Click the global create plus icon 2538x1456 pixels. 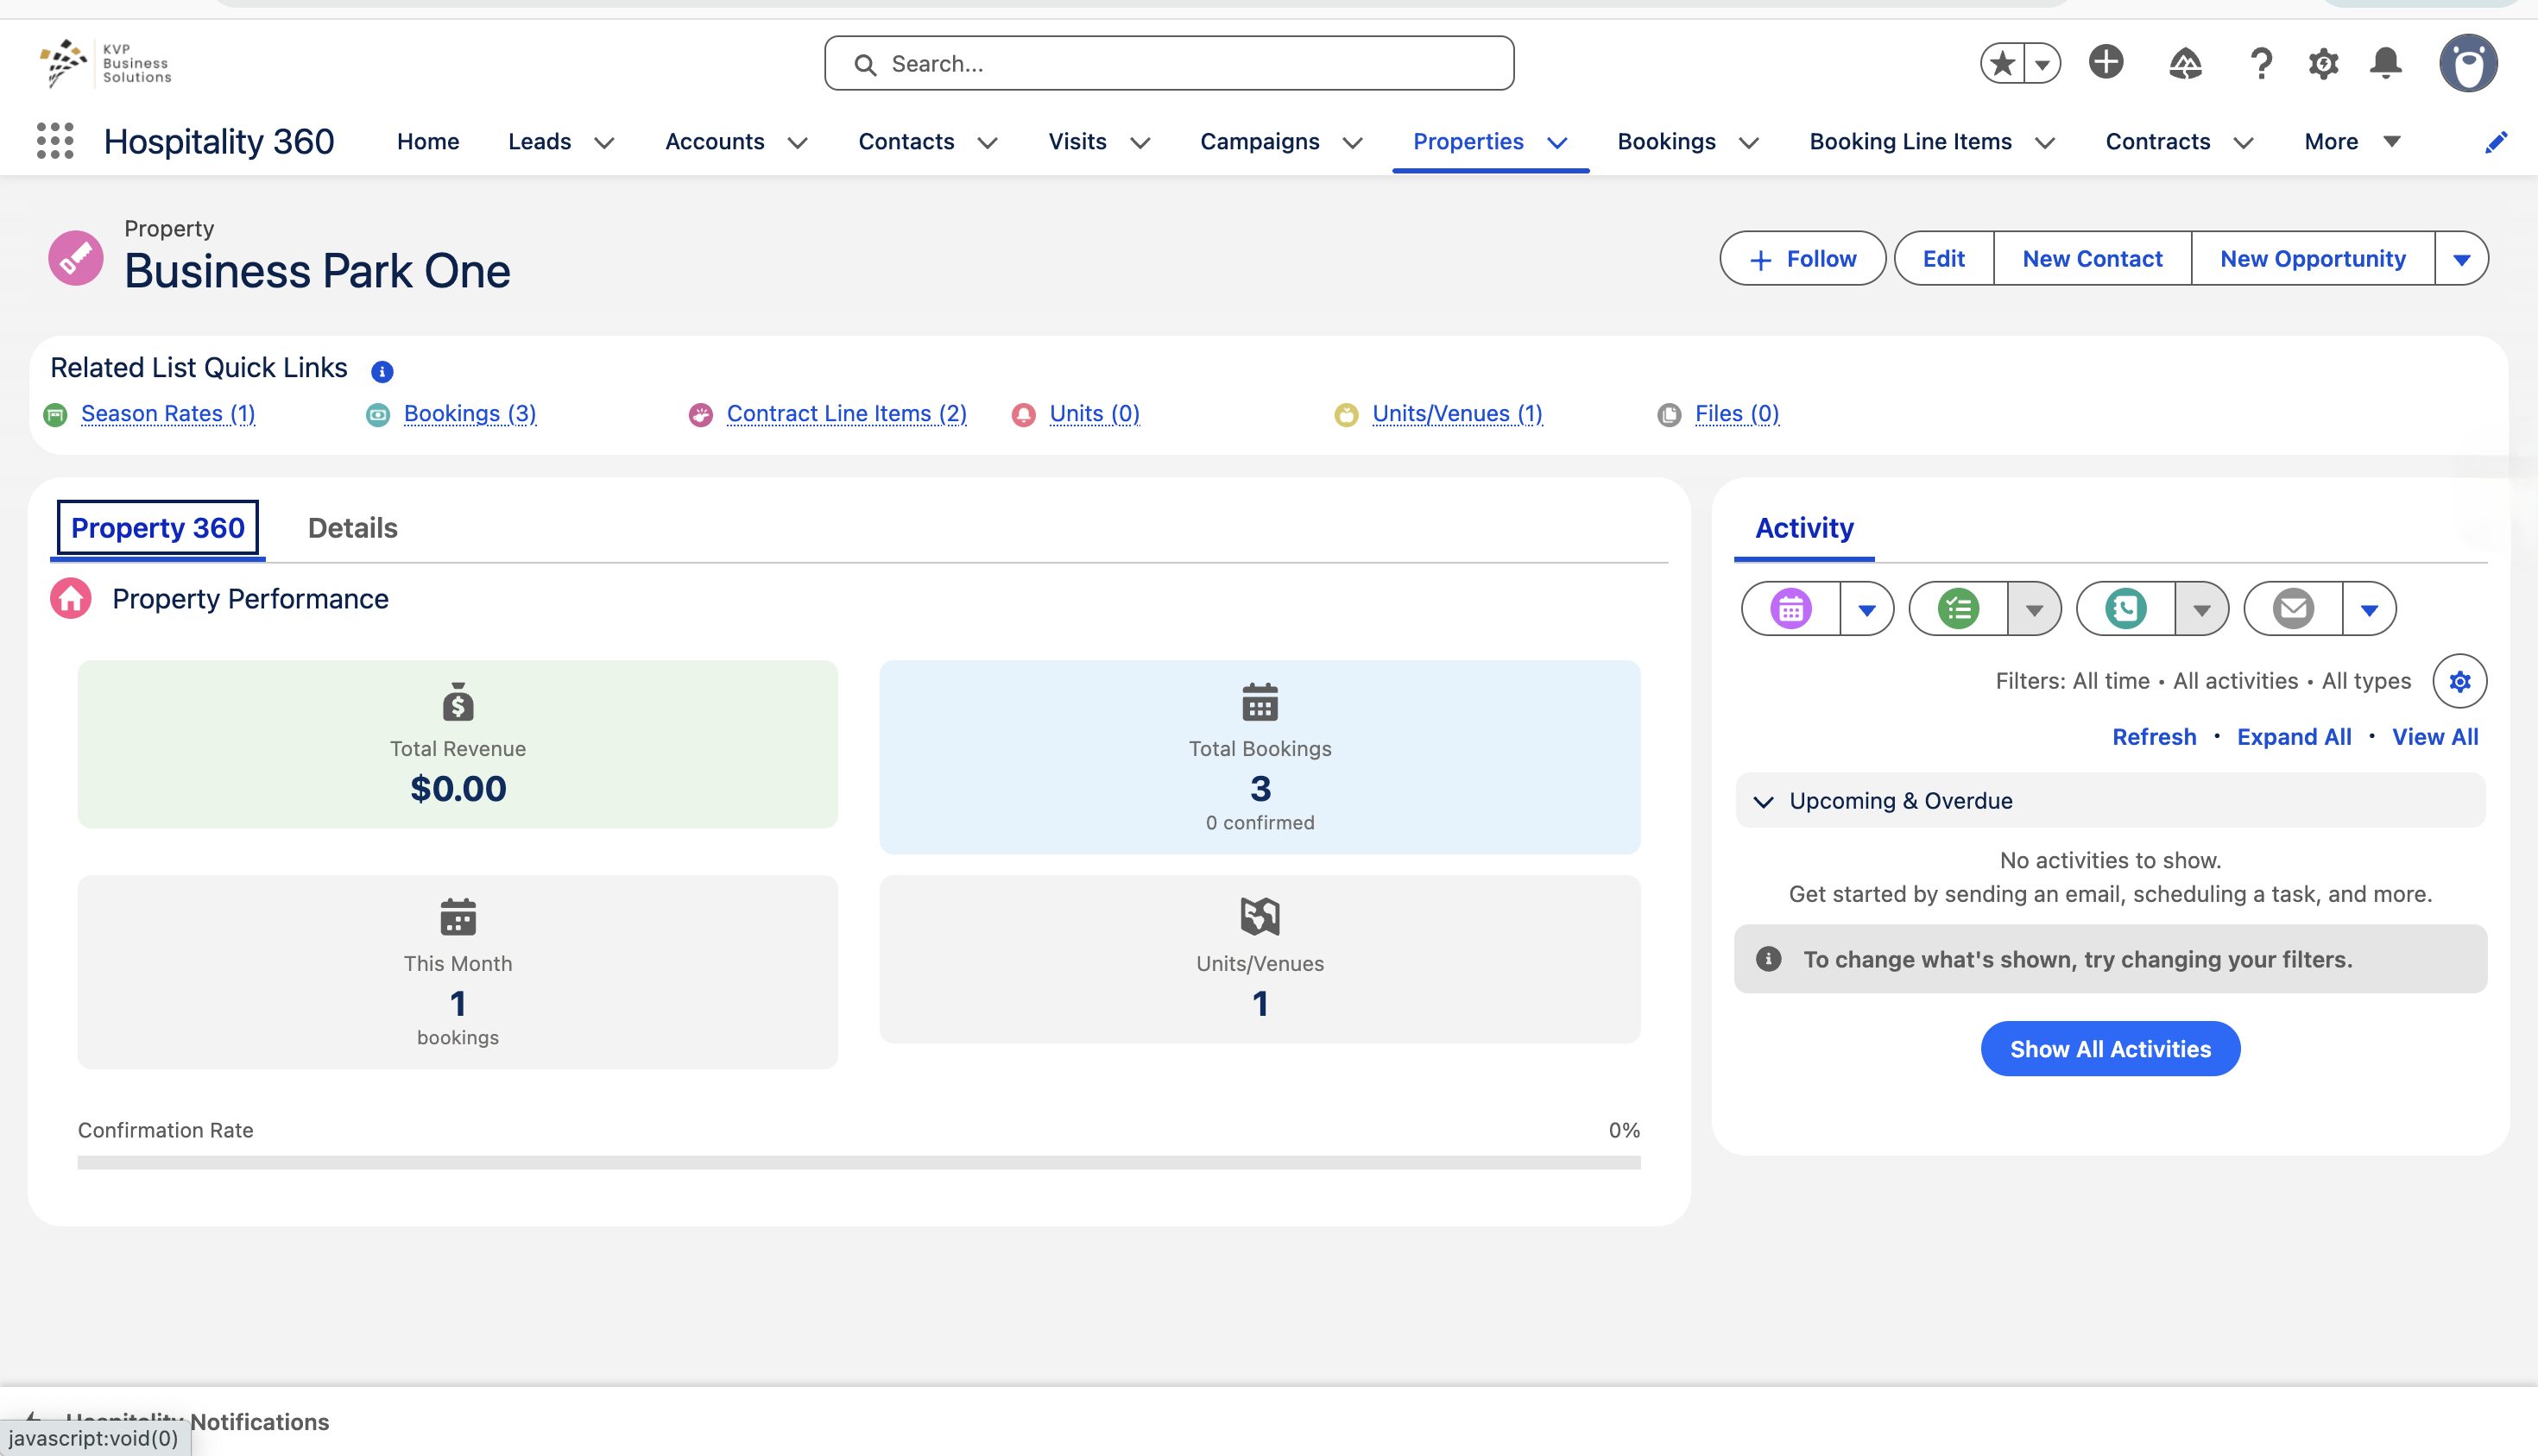[2105, 62]
